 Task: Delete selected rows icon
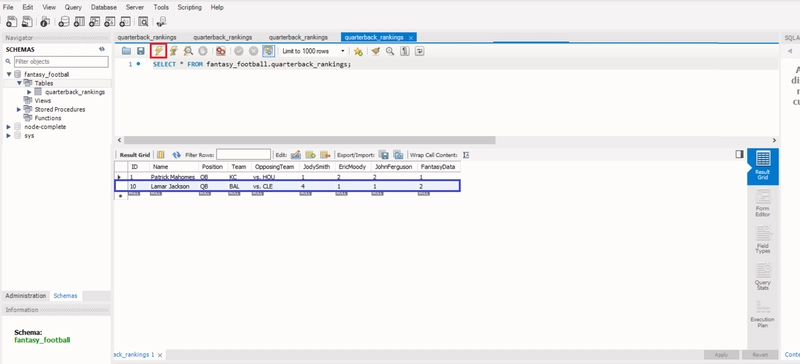[x=325, y=155]
